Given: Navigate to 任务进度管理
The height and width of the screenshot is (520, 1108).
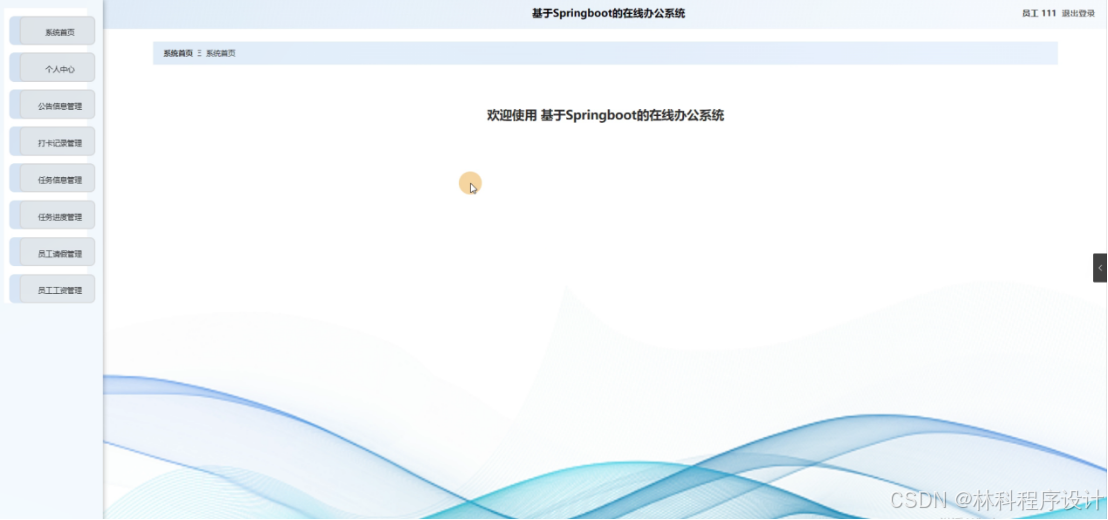Looking at the screenshot, I should [x=52, y=215].
